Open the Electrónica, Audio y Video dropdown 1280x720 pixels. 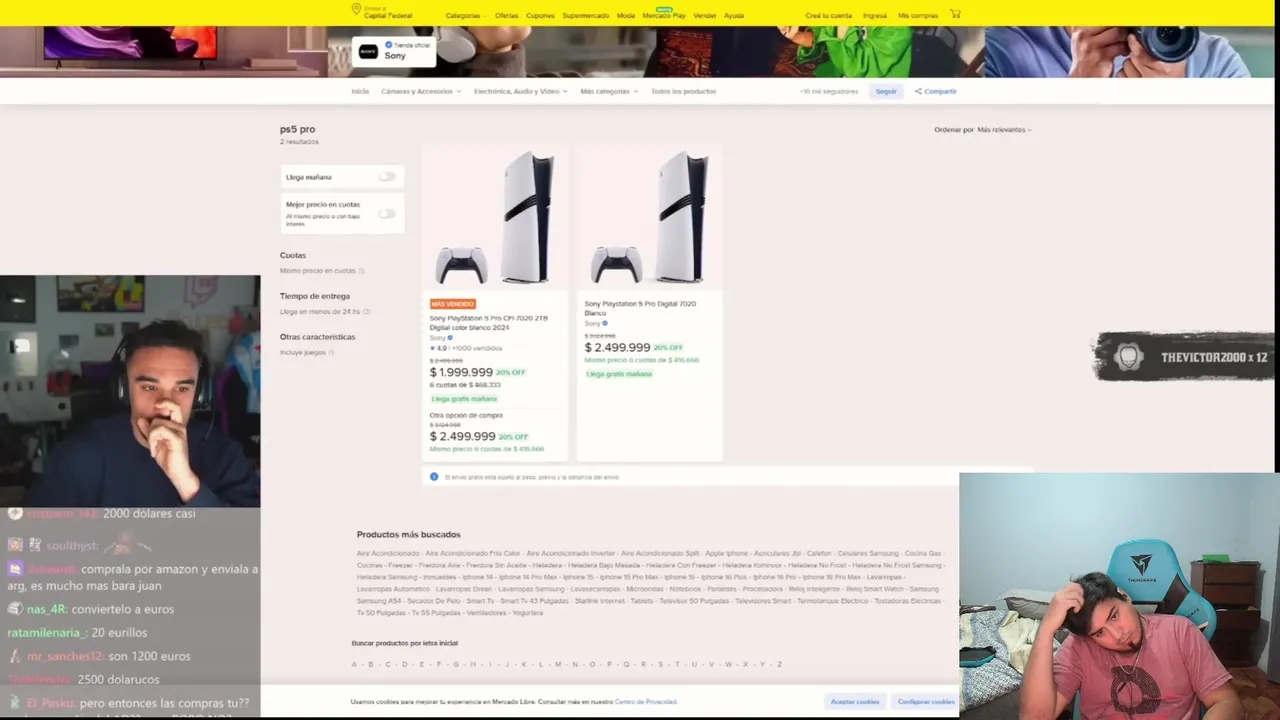[x=521, y=91]
